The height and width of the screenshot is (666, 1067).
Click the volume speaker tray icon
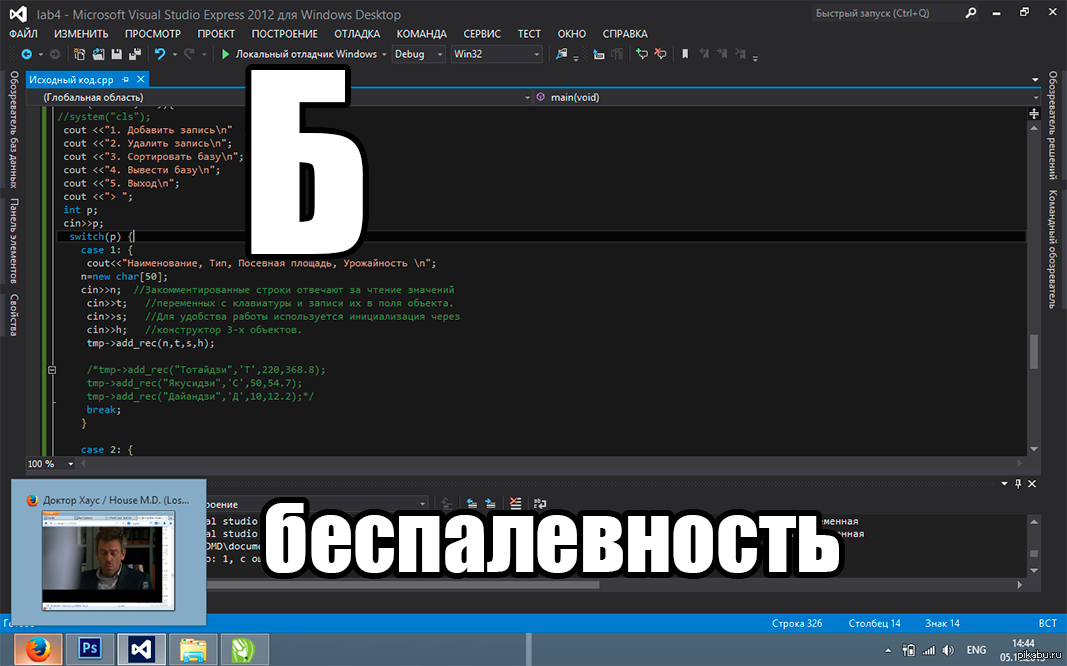[x=948, y=650]
